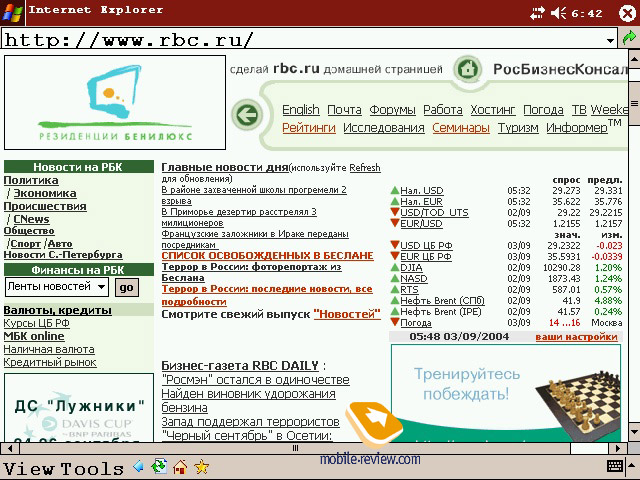Screen dimensions: 640x480
Task: Open the МБК online link
Action: [34, 336]
